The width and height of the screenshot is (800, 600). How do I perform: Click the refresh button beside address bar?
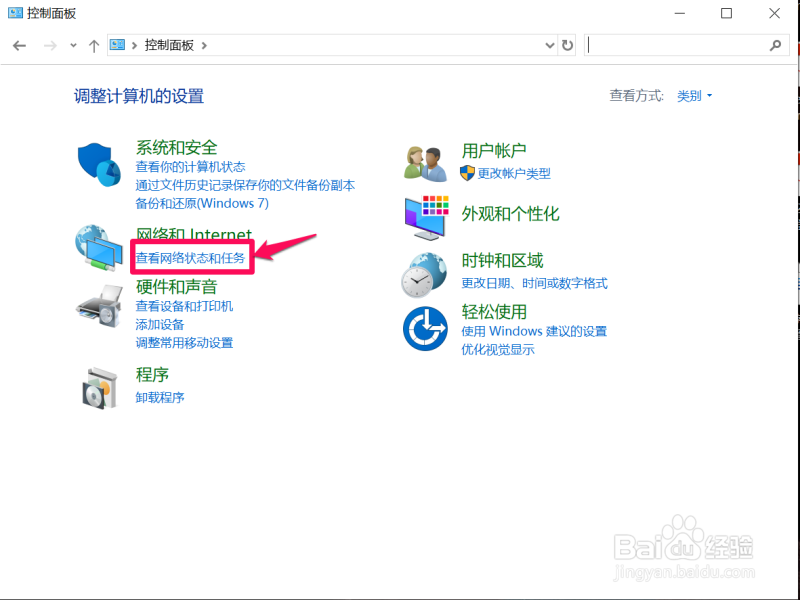pos(566,45)
